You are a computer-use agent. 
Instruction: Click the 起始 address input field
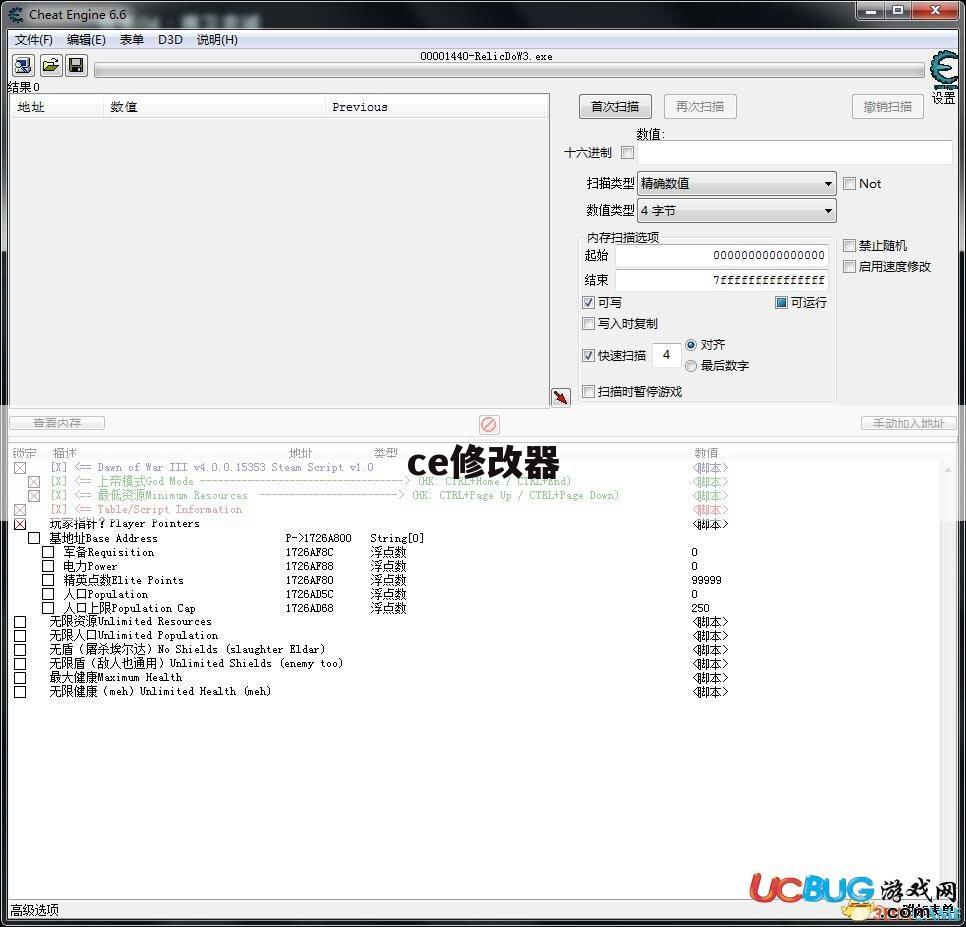[x=721, y=255]
